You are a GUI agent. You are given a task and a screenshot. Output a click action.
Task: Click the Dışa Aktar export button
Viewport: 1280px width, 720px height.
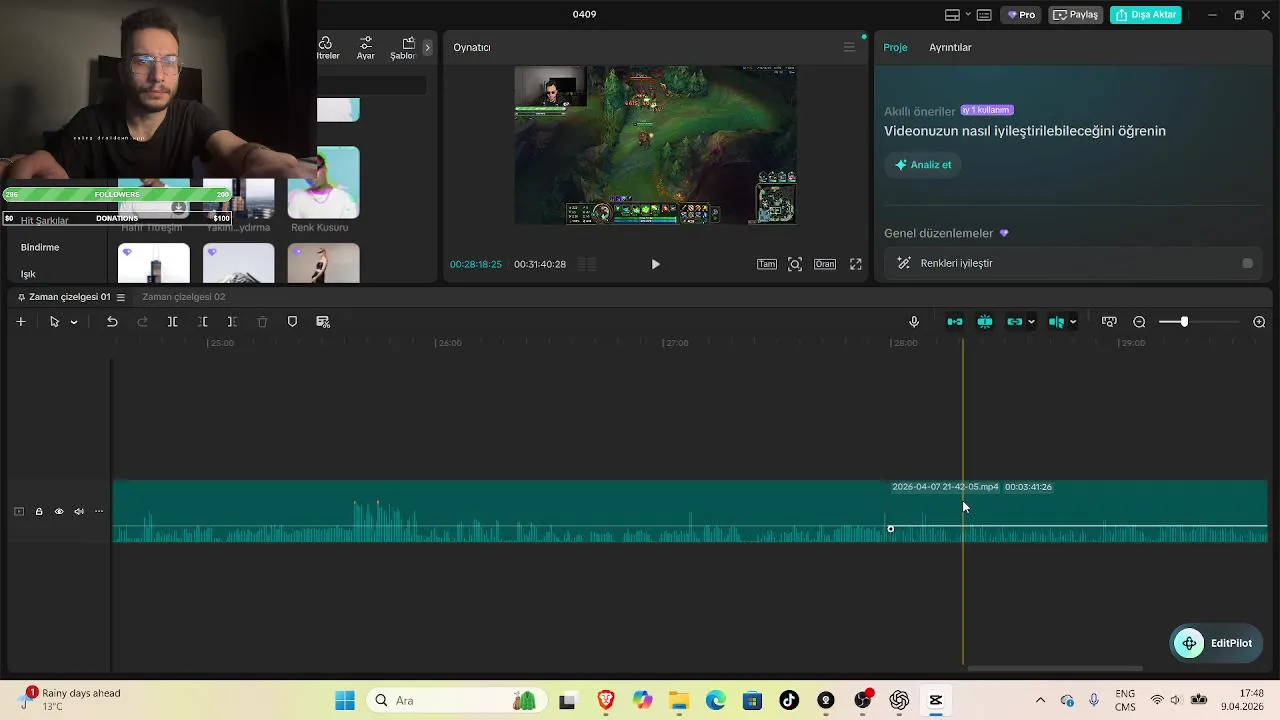1146,15
